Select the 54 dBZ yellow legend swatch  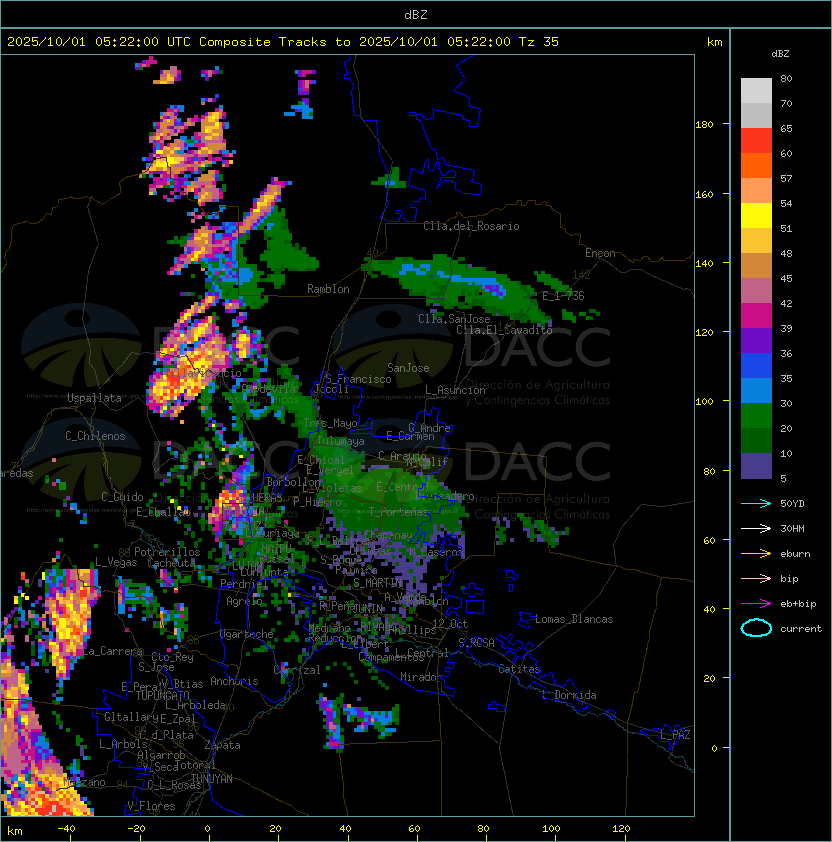(756, 216)
